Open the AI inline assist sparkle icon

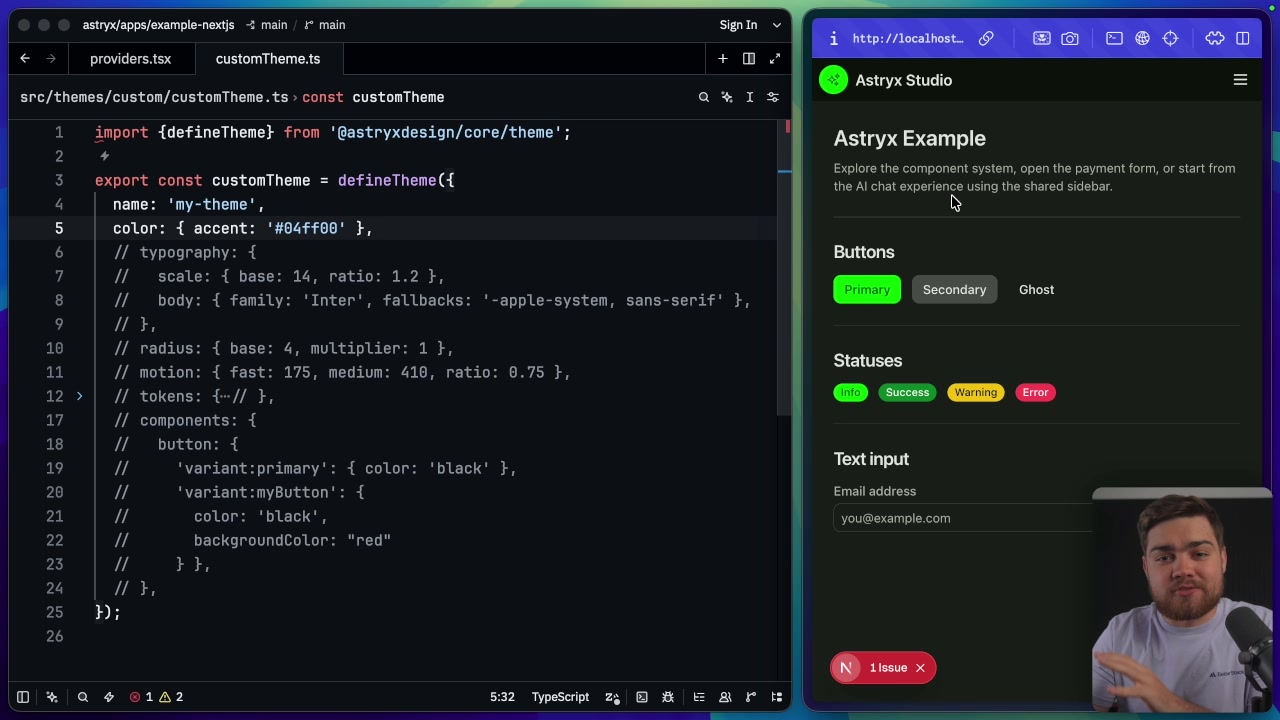click(727, 97)
